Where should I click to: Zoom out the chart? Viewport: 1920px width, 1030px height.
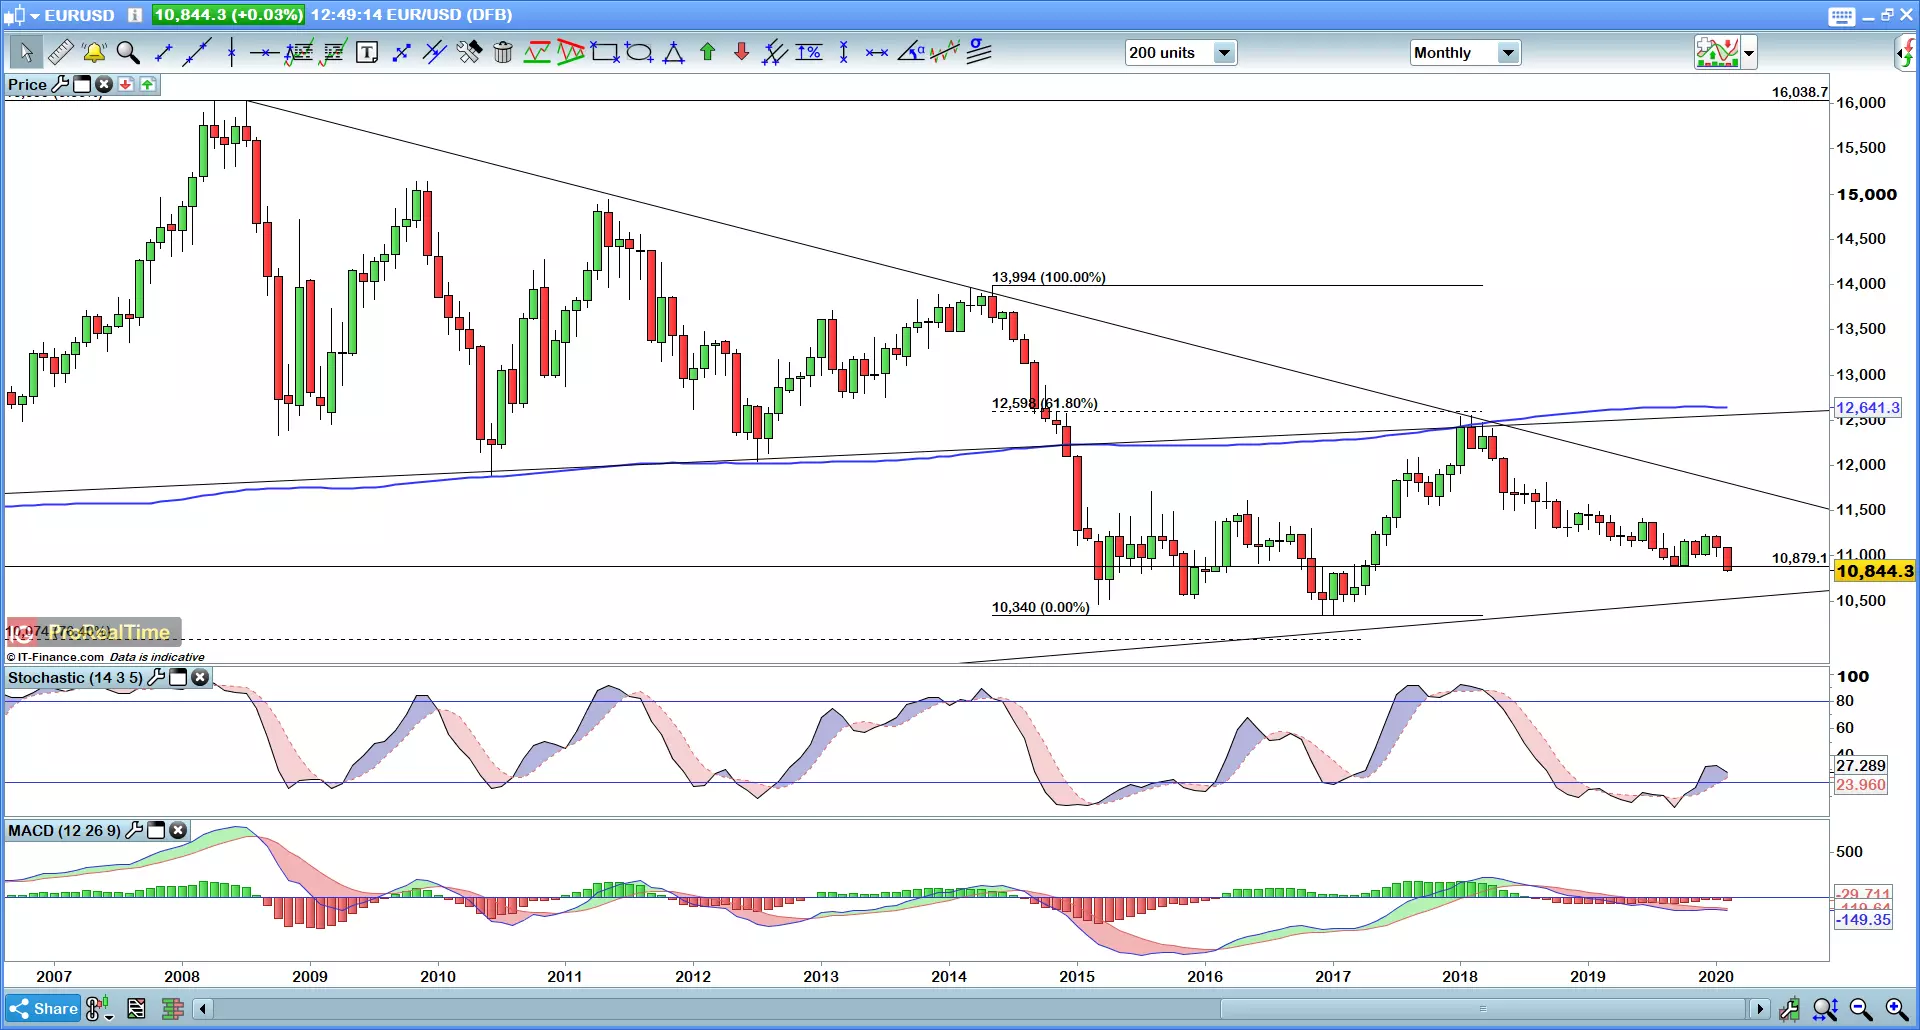coord(1861,1009)
